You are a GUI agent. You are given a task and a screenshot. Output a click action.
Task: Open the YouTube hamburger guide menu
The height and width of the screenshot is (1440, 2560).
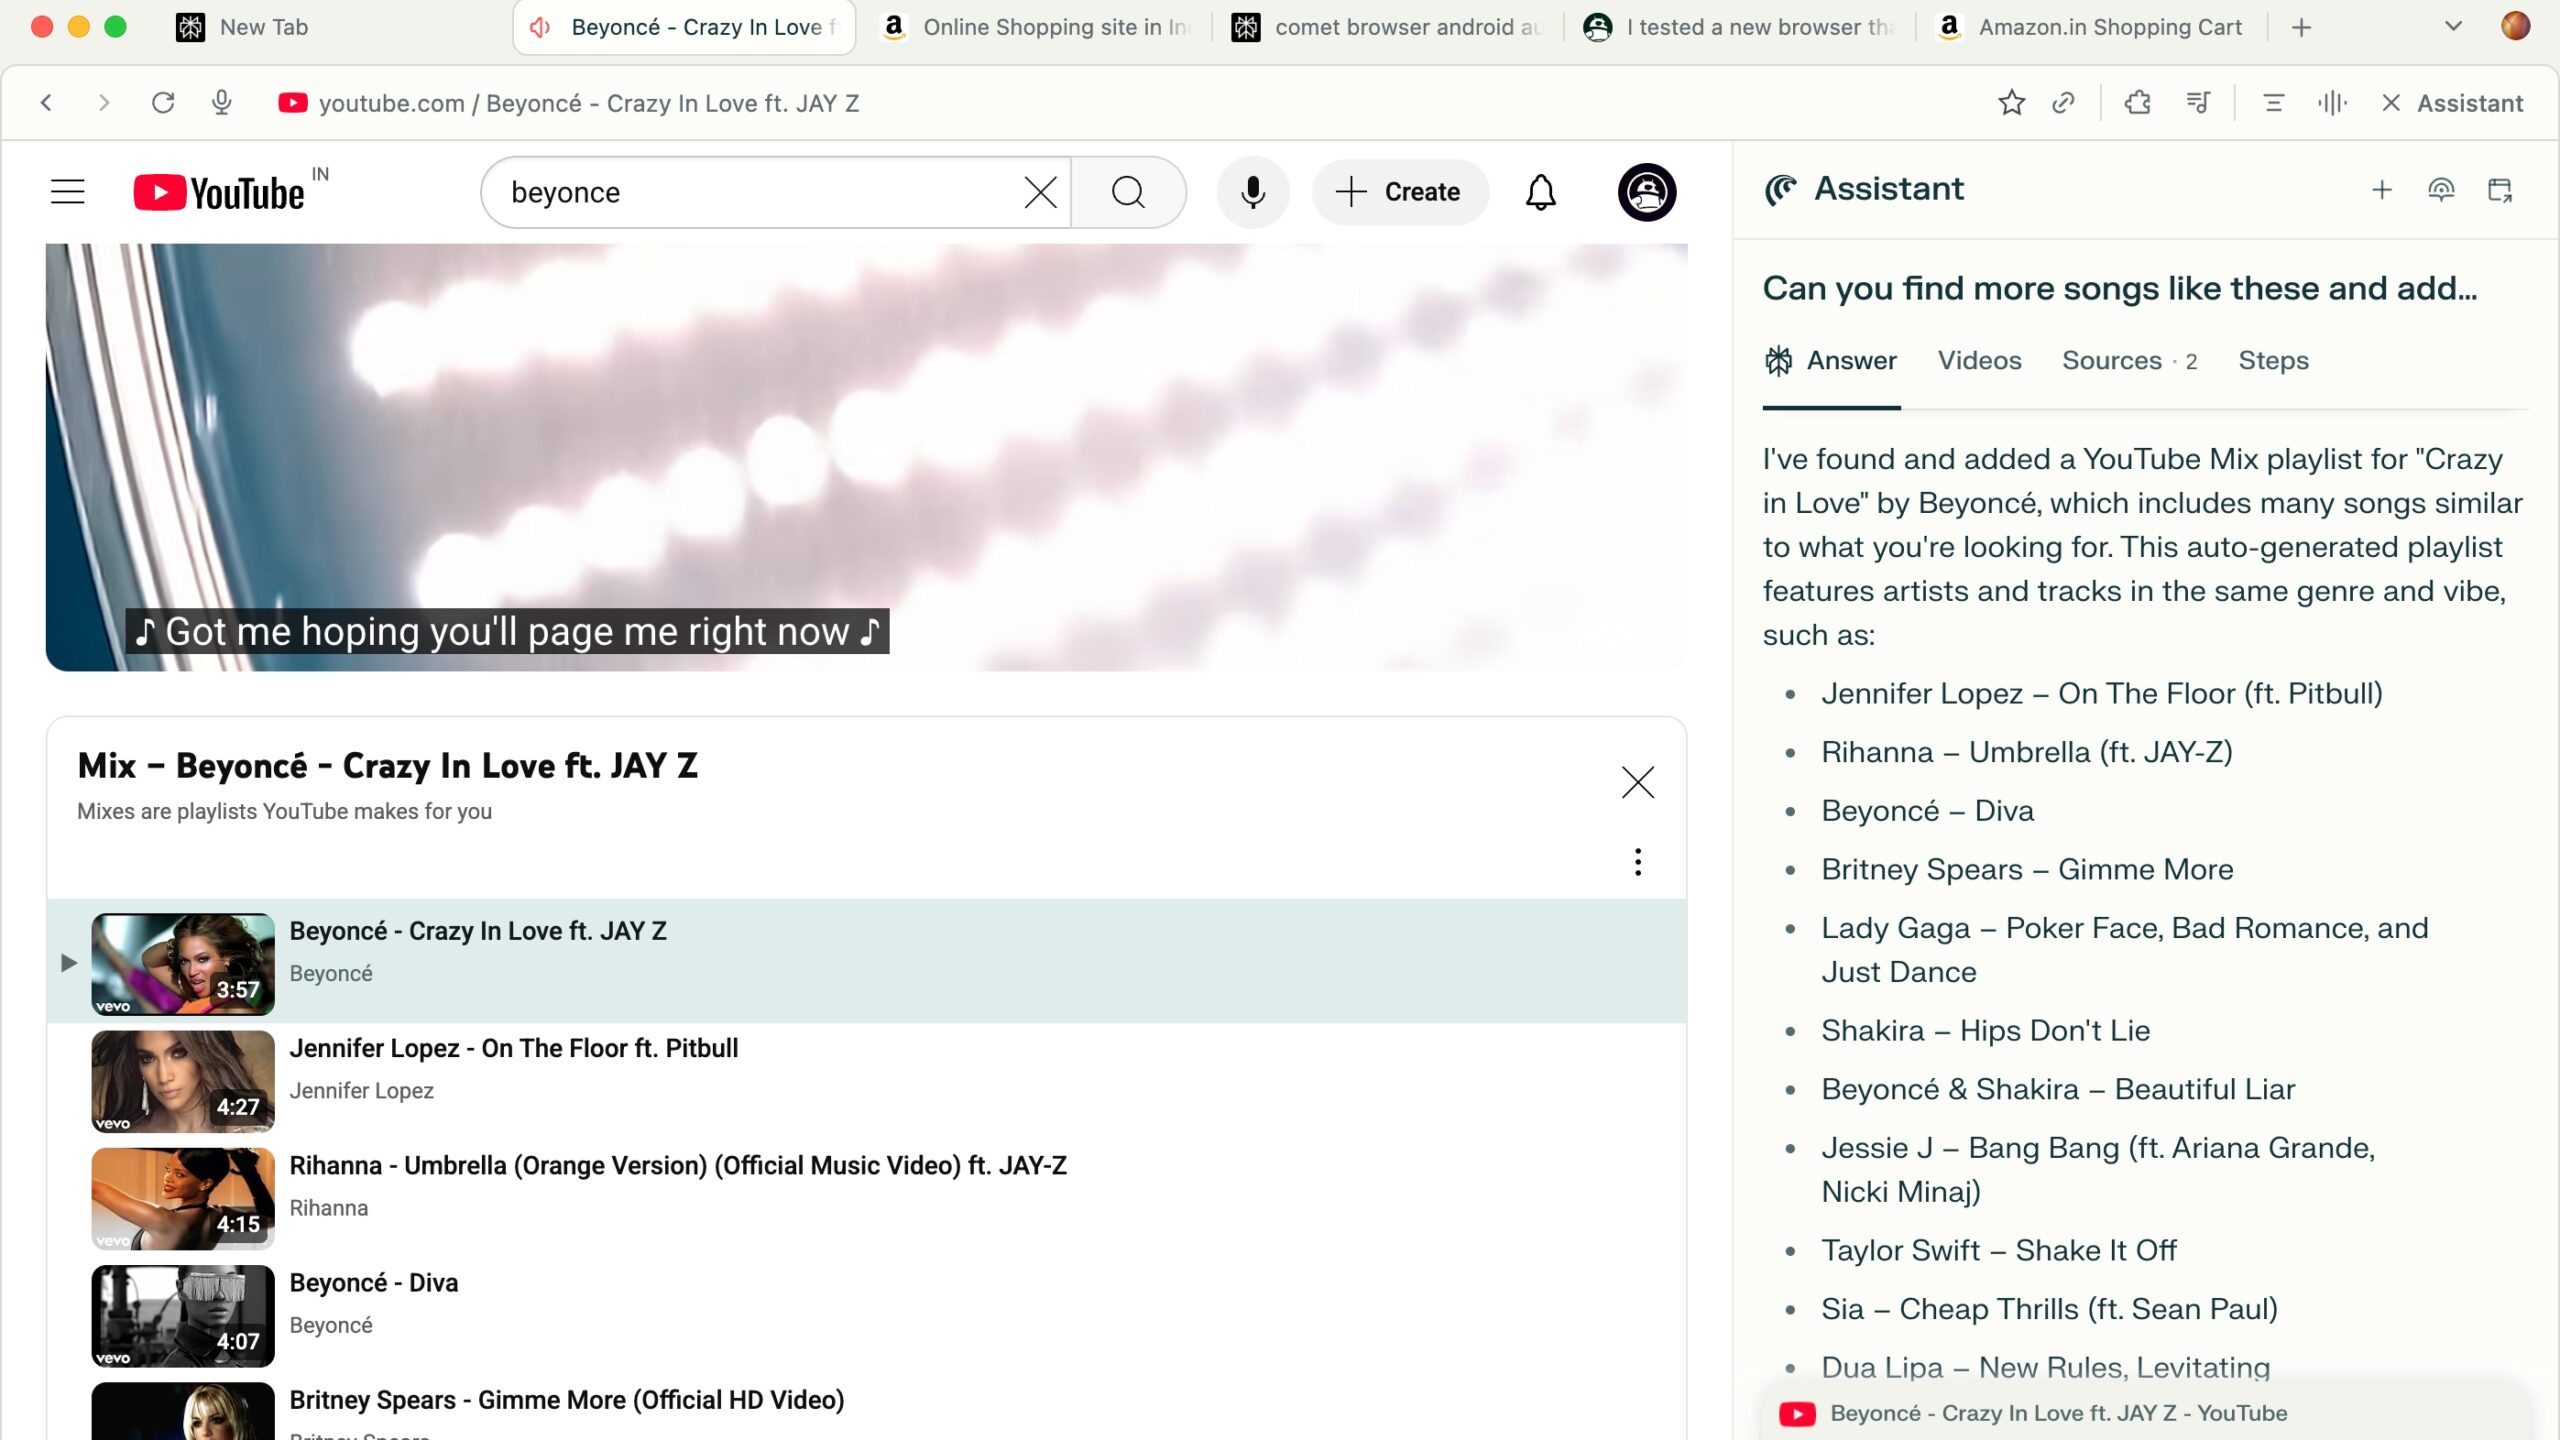[x=68, y=192]
